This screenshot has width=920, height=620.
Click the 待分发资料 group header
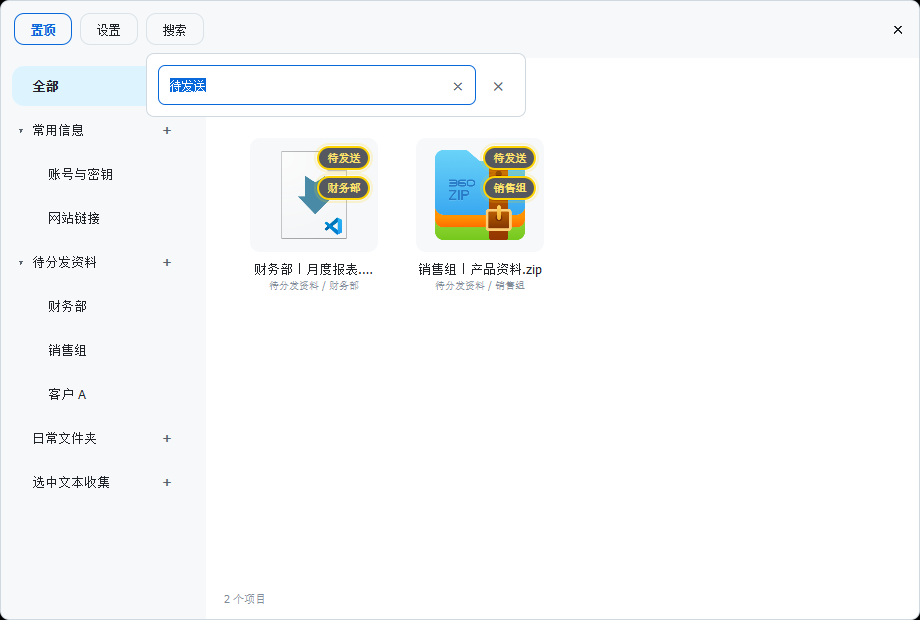65,262
